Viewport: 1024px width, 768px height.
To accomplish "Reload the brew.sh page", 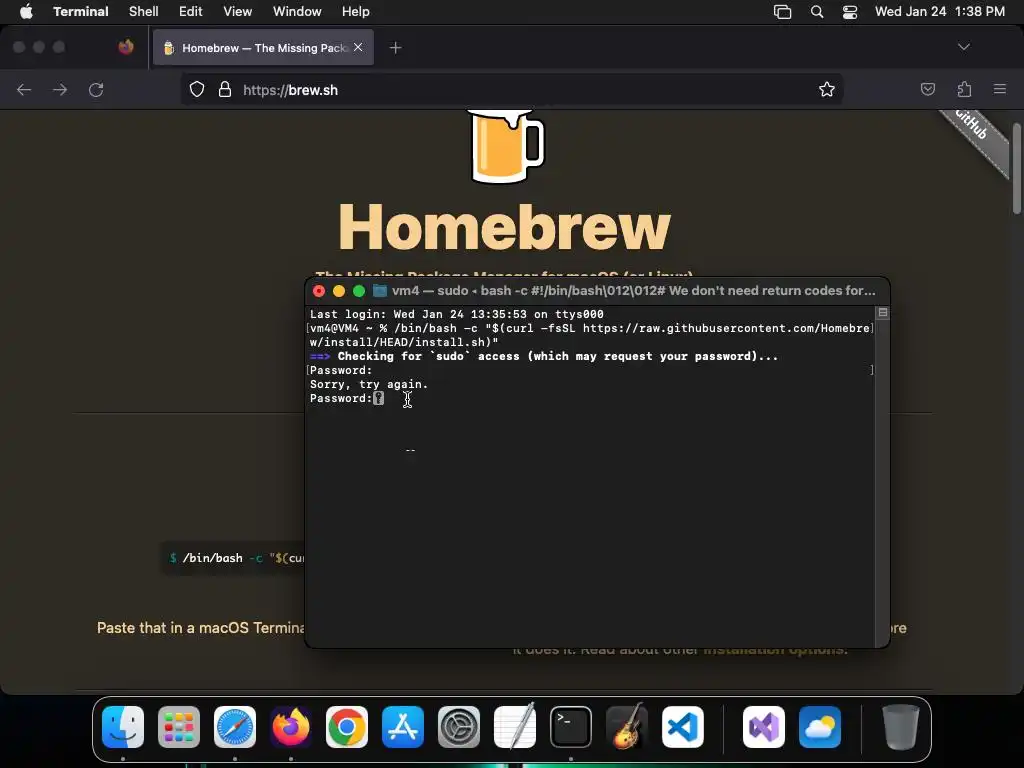I will pos(96,90).
